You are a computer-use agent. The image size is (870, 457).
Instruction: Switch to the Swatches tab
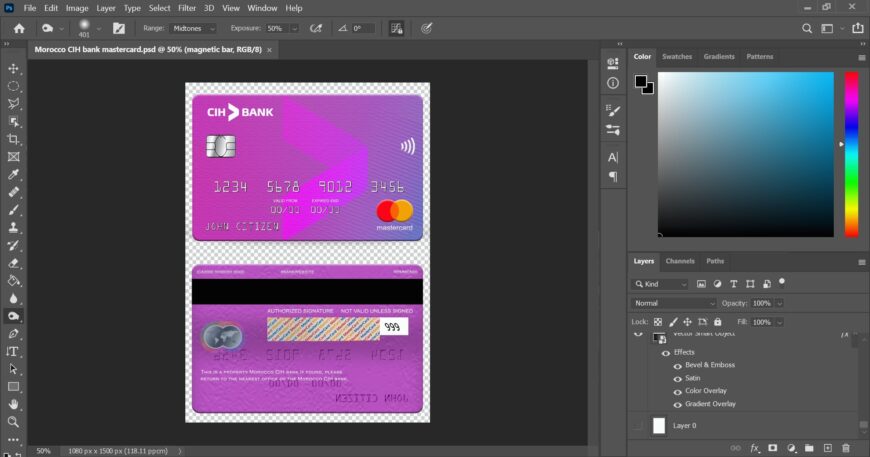(x=676, y=57)
